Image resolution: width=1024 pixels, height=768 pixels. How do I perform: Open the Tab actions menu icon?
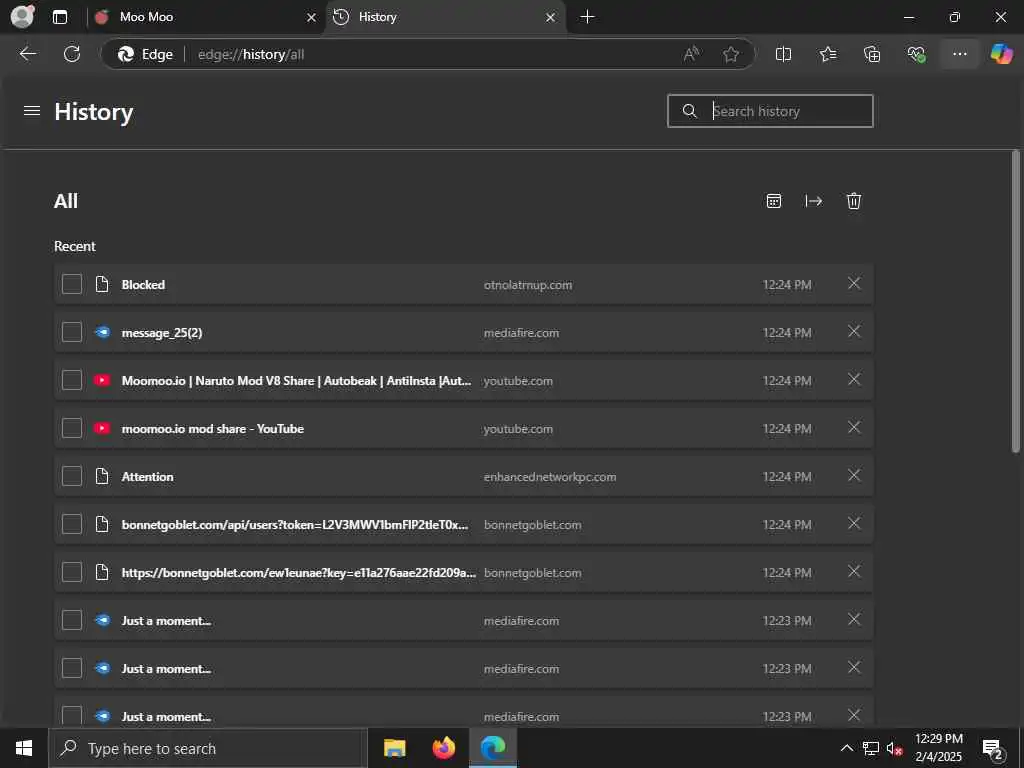[x=60, y=17]
